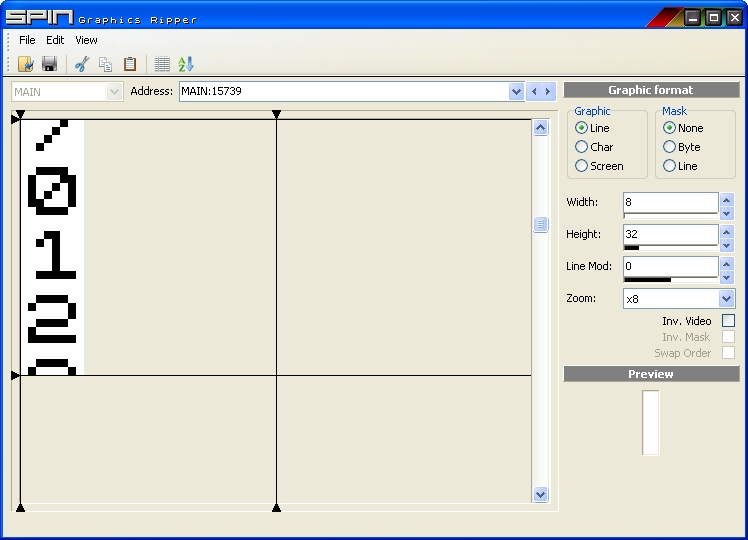
Task: Open the View menu
Action: [86, 40]
